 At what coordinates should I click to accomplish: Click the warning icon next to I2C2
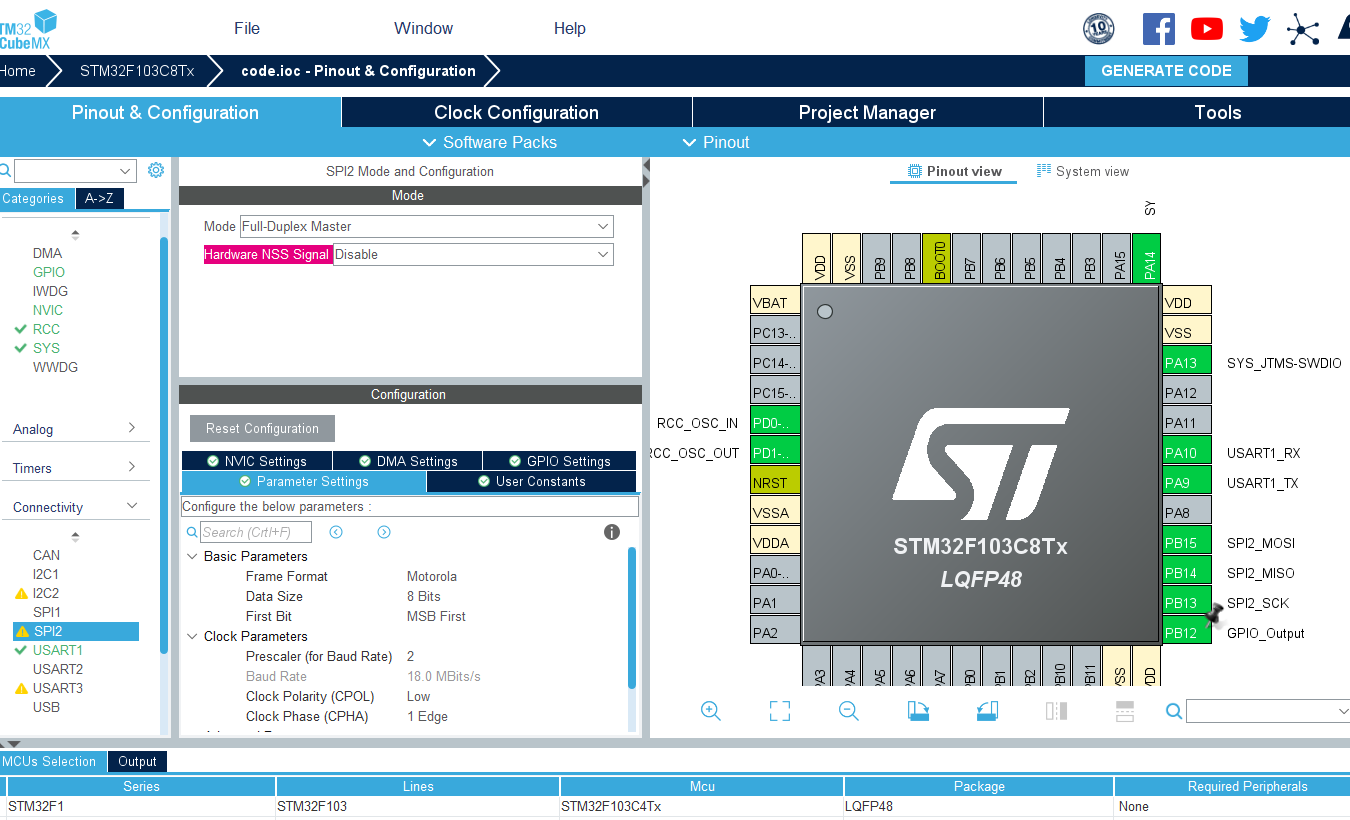[x=21, y=593]
